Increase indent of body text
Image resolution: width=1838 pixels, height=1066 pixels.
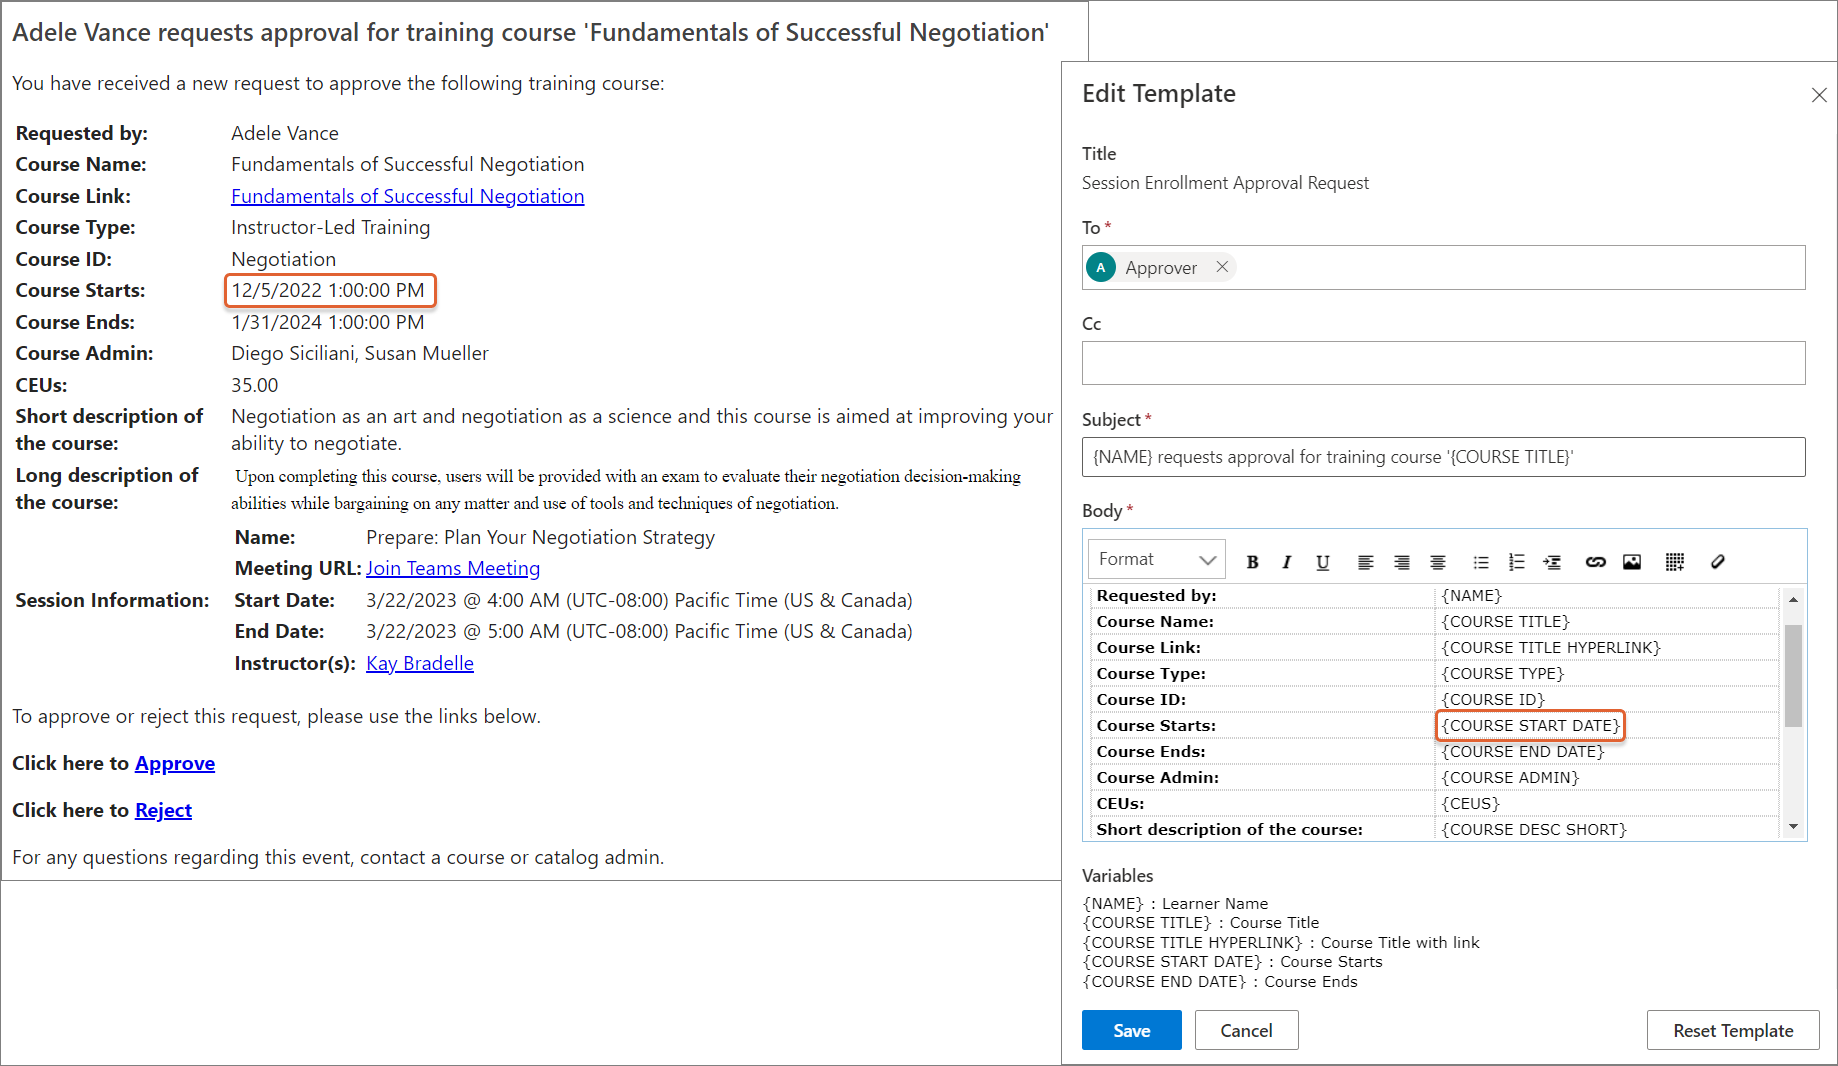(x=1552, y=562)
